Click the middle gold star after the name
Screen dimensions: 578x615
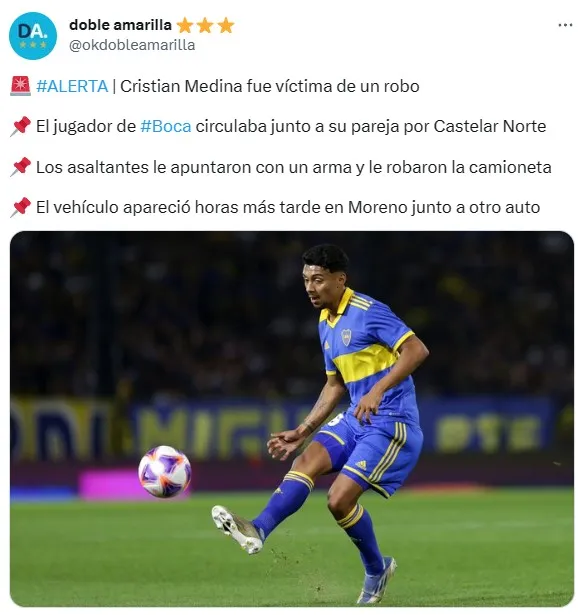pos(205,26)
